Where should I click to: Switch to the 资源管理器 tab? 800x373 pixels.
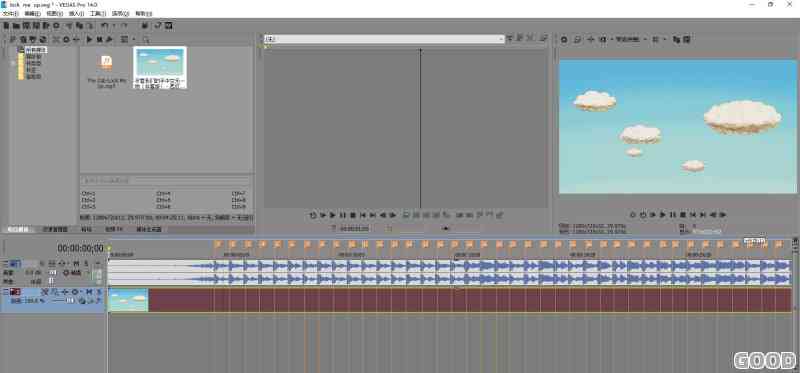[55, 230]
